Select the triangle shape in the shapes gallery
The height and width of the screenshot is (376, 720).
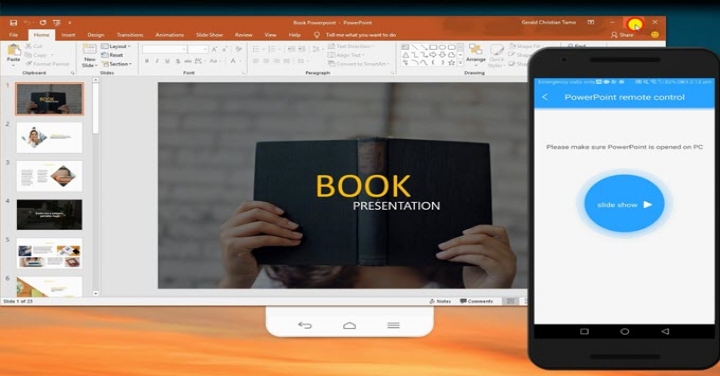click(406, 55)
